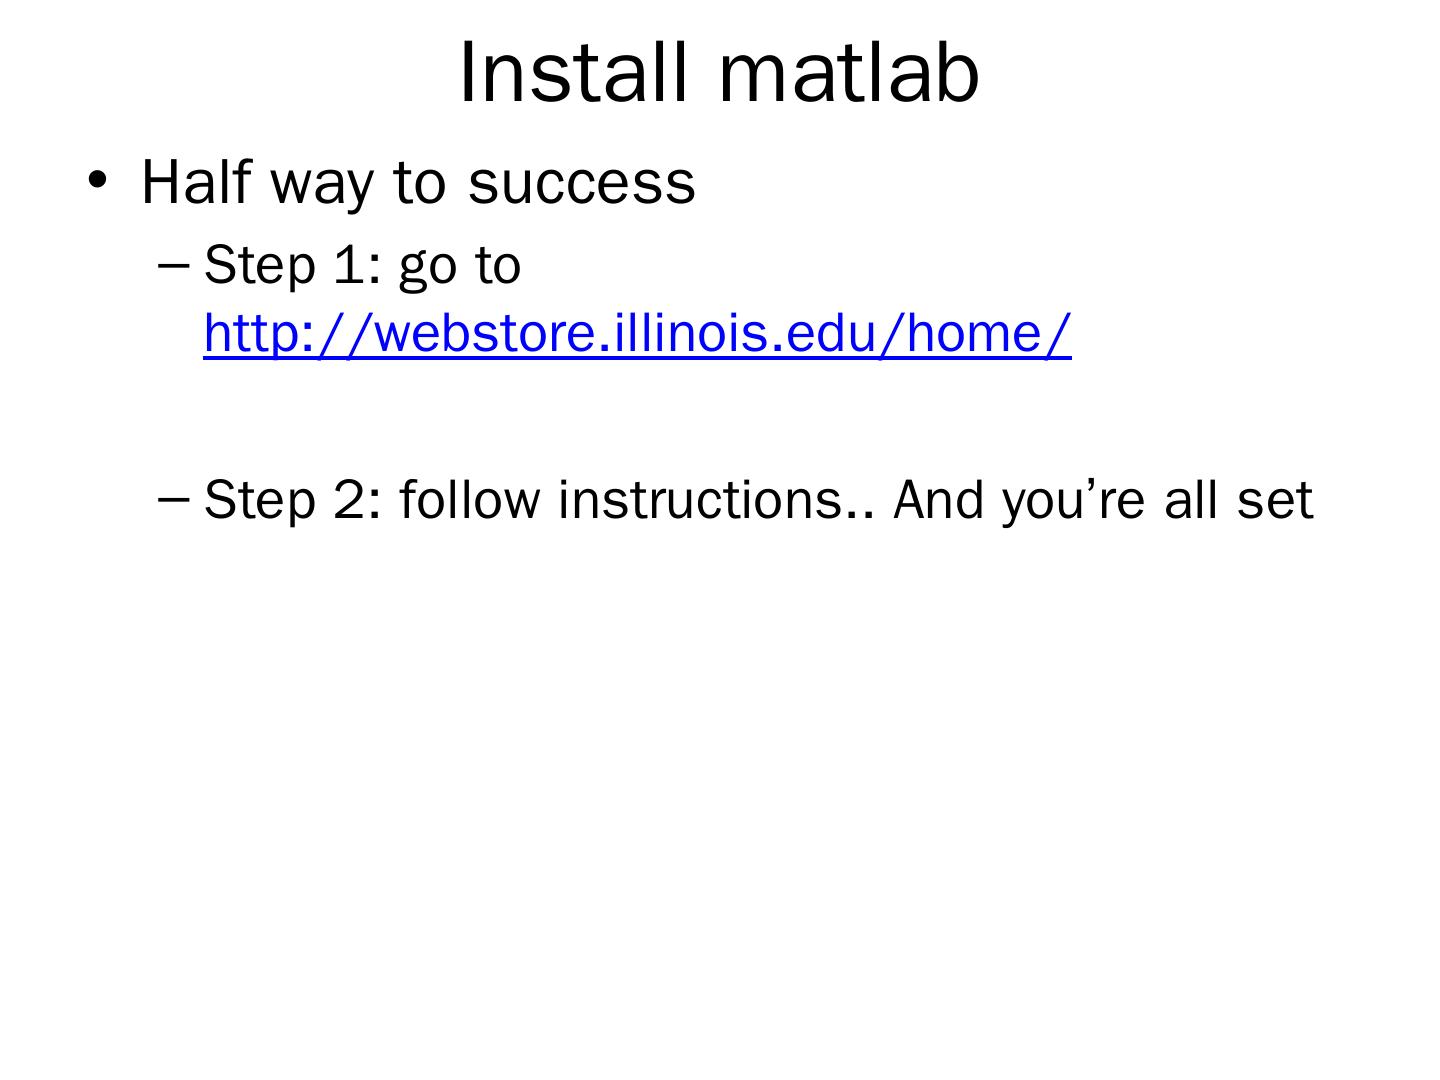Click the dash before "Step 1"
Viewport: 1440px width, 1080px height.
point(172,265)
